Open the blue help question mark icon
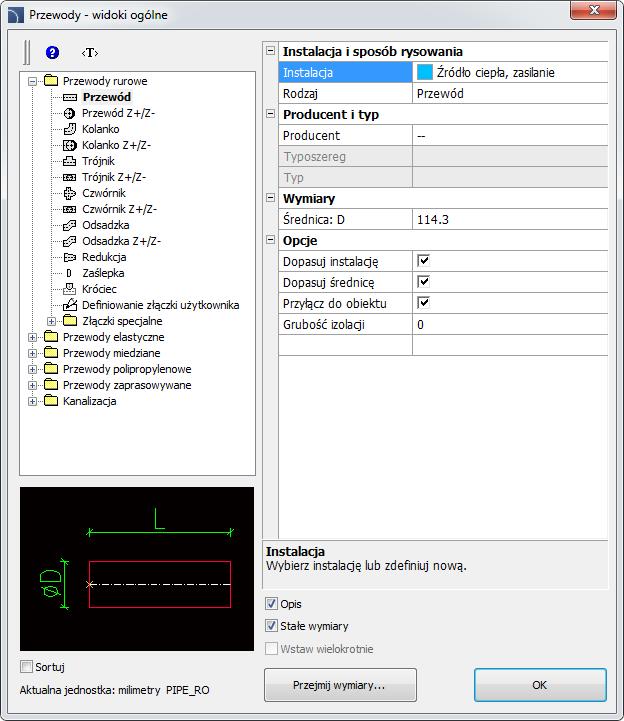This screenshot has height=721, width=624. [52, 52]
